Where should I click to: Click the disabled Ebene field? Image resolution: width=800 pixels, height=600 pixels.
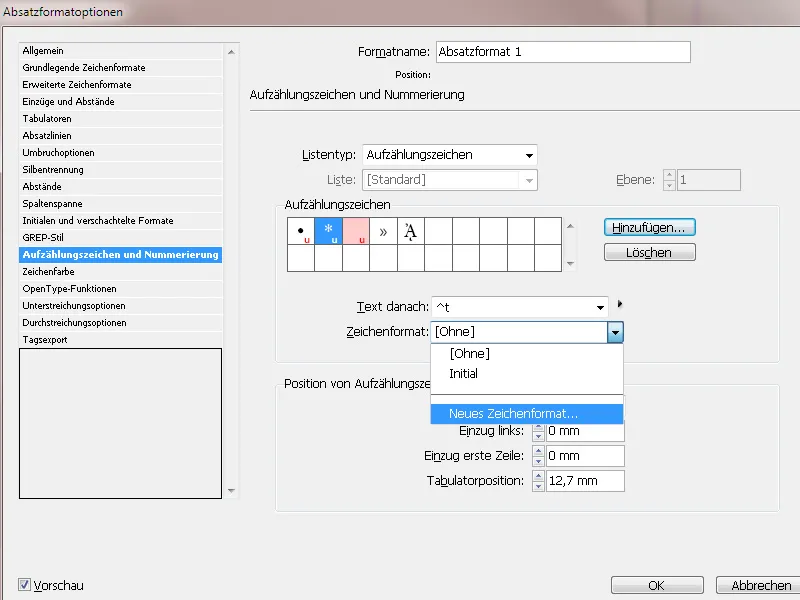tap(709, 180)
